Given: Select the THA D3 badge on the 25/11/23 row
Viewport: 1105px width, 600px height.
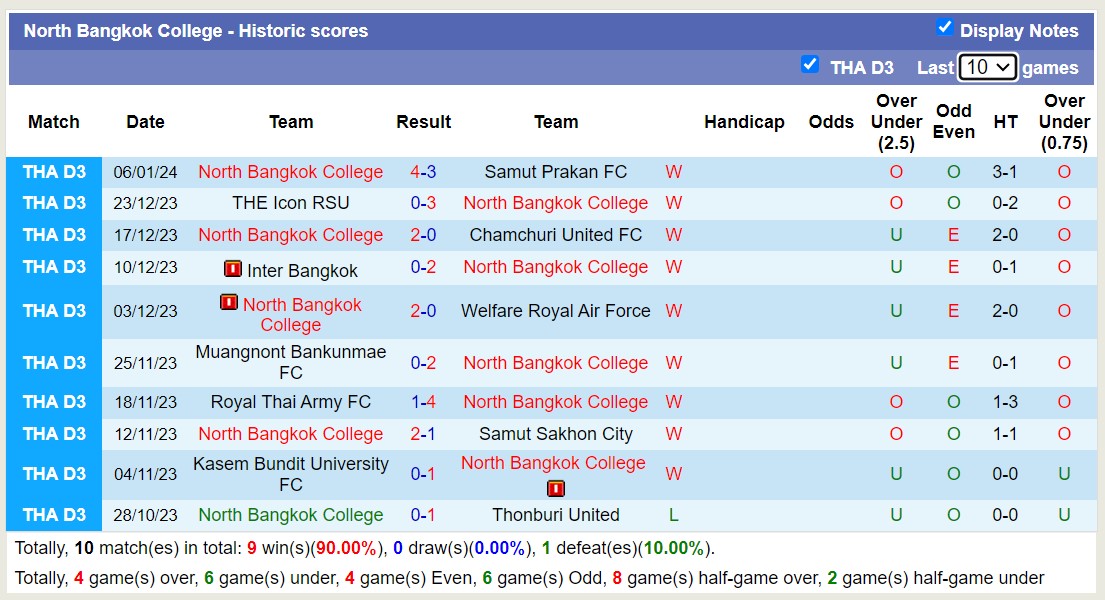Looking at the screenshot, I should (x=52, y=363).
